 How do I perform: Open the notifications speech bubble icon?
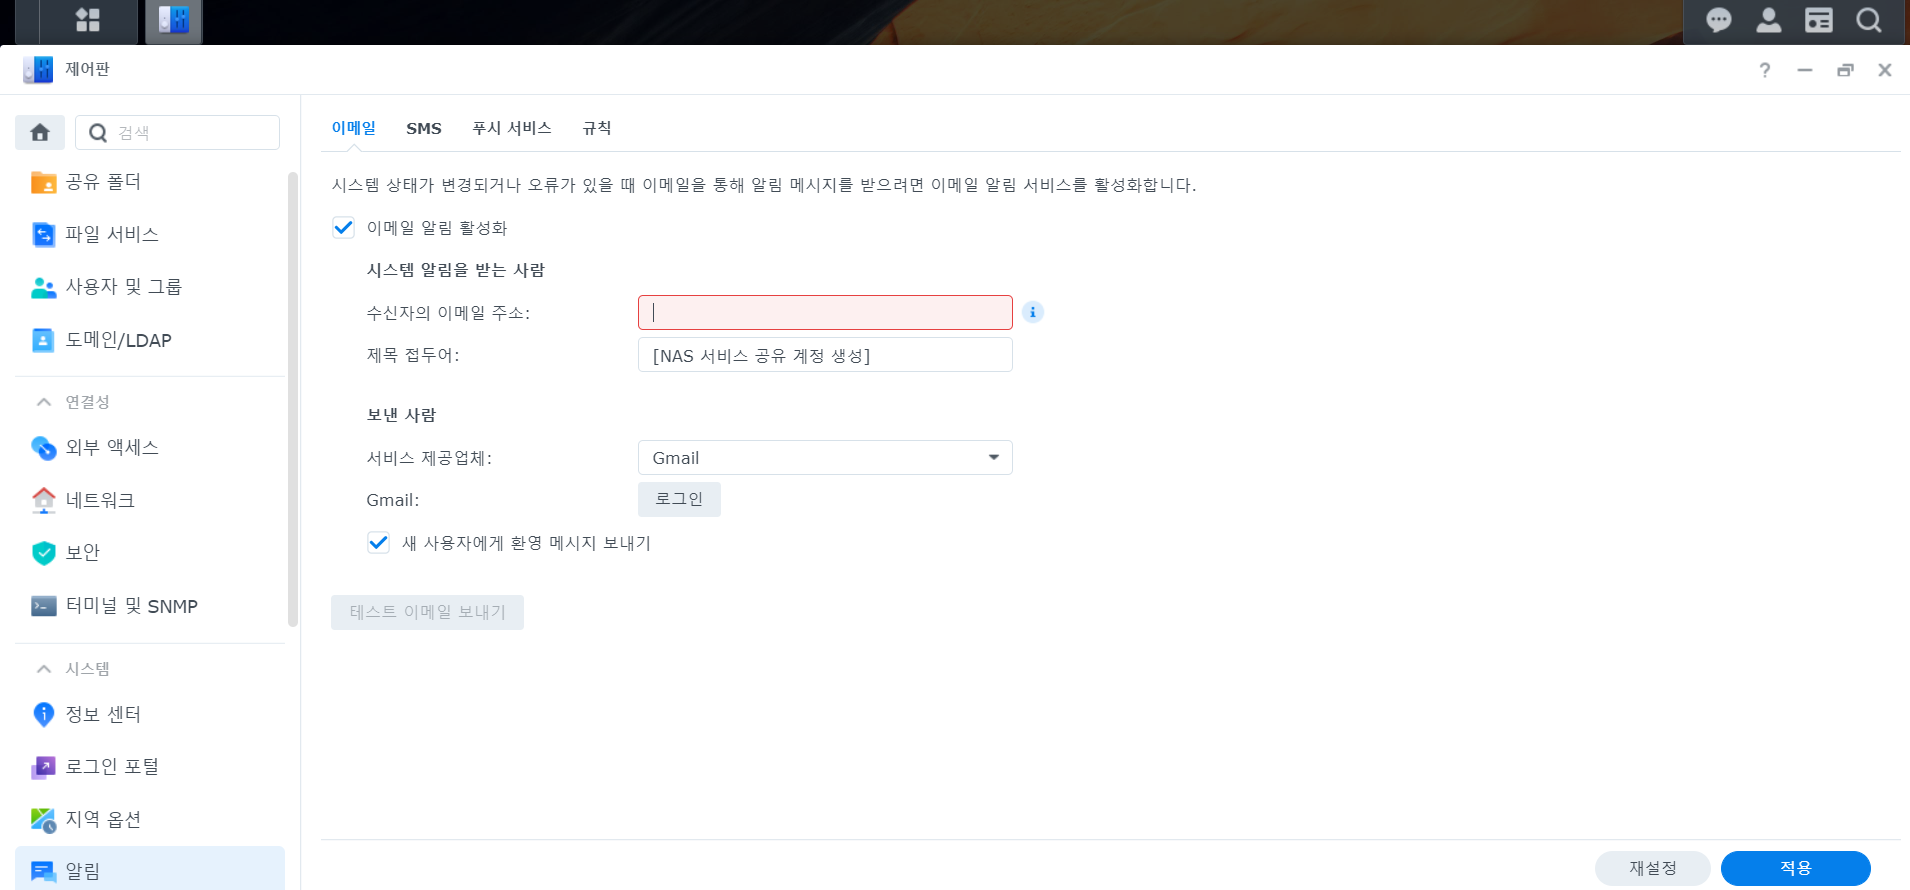point(1718,20)
